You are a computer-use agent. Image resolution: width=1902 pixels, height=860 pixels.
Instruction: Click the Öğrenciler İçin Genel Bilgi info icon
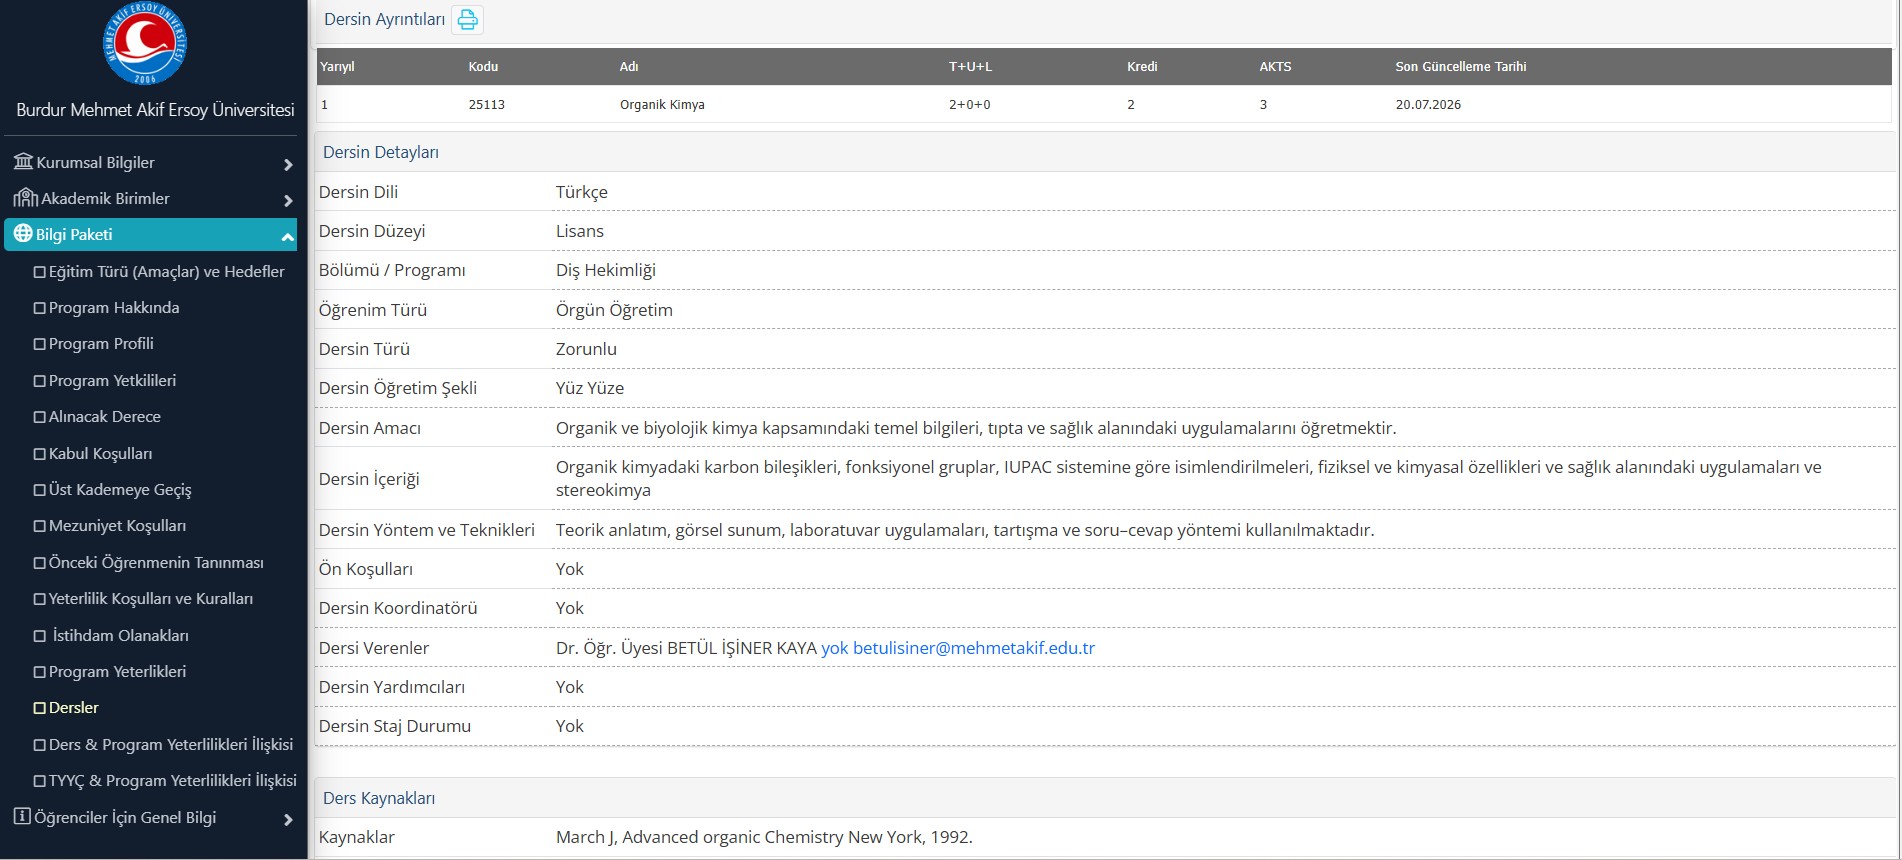(22, 816)
